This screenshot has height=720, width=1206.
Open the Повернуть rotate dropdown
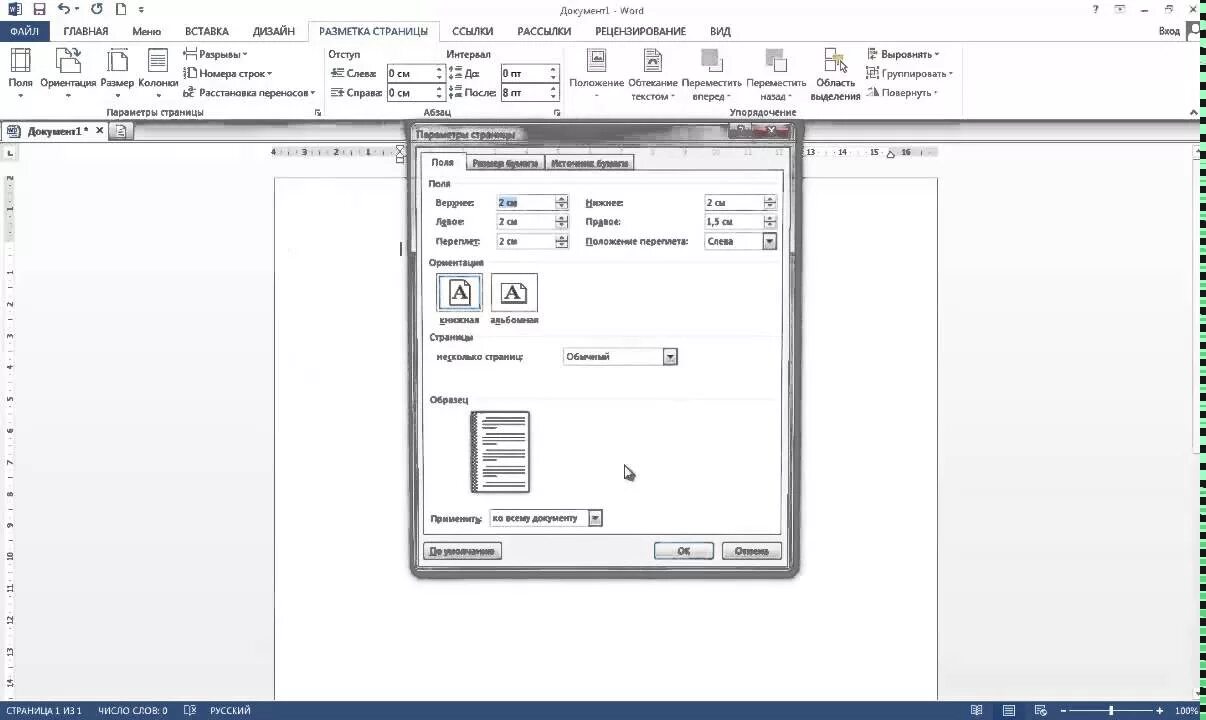[902, 92]
